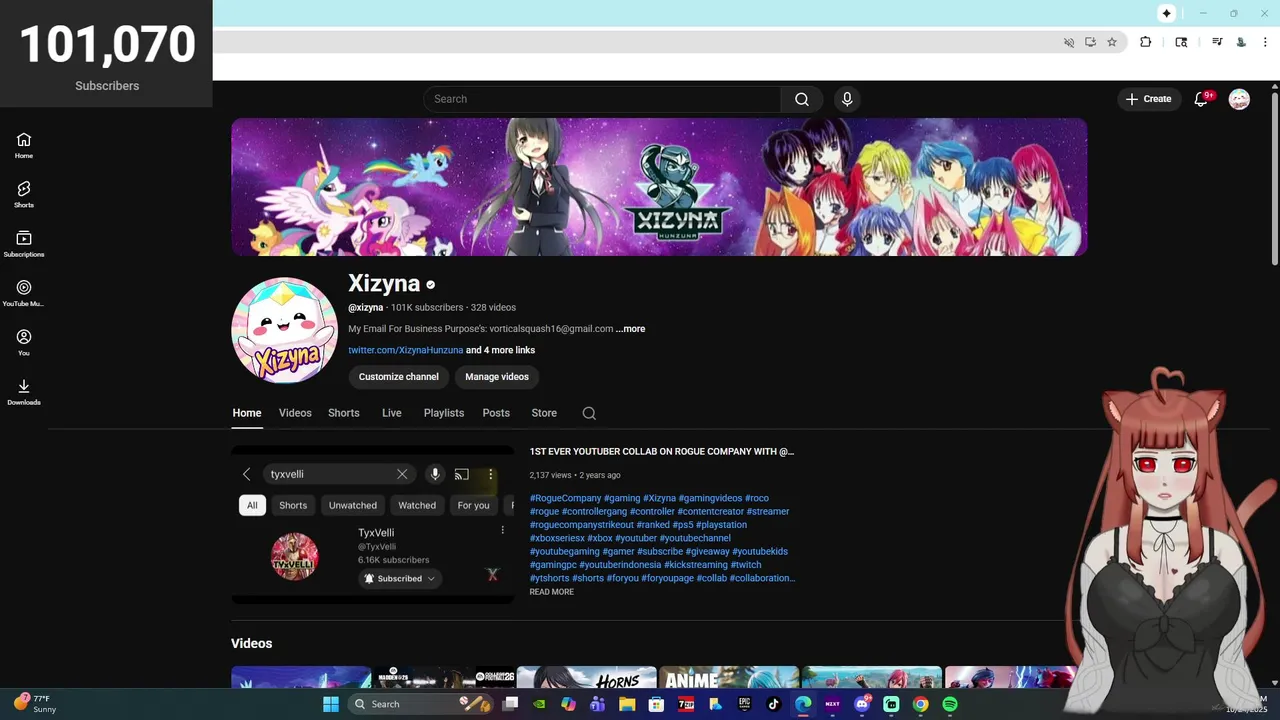Open Microsoft Edge from the taskbar
Viewport: 1280px width, 720px height.
(x=803, y=704)
